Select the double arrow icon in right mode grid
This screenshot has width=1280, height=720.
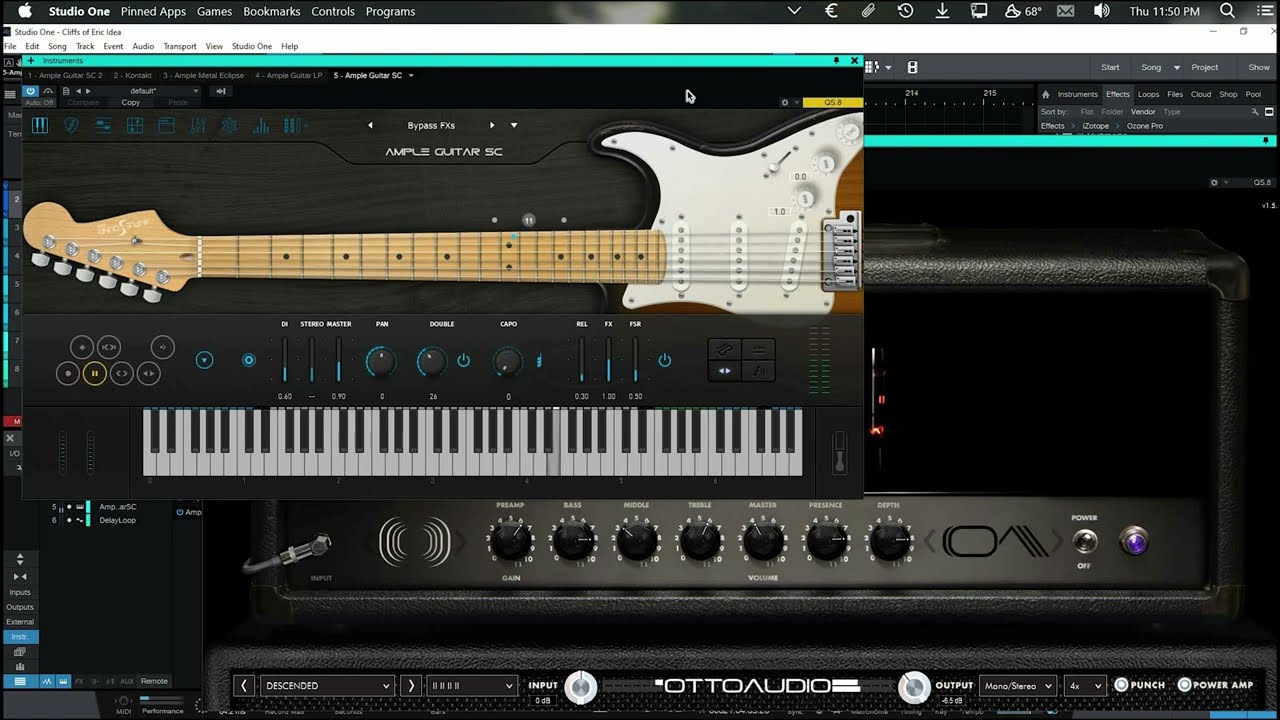pos(725,371)
